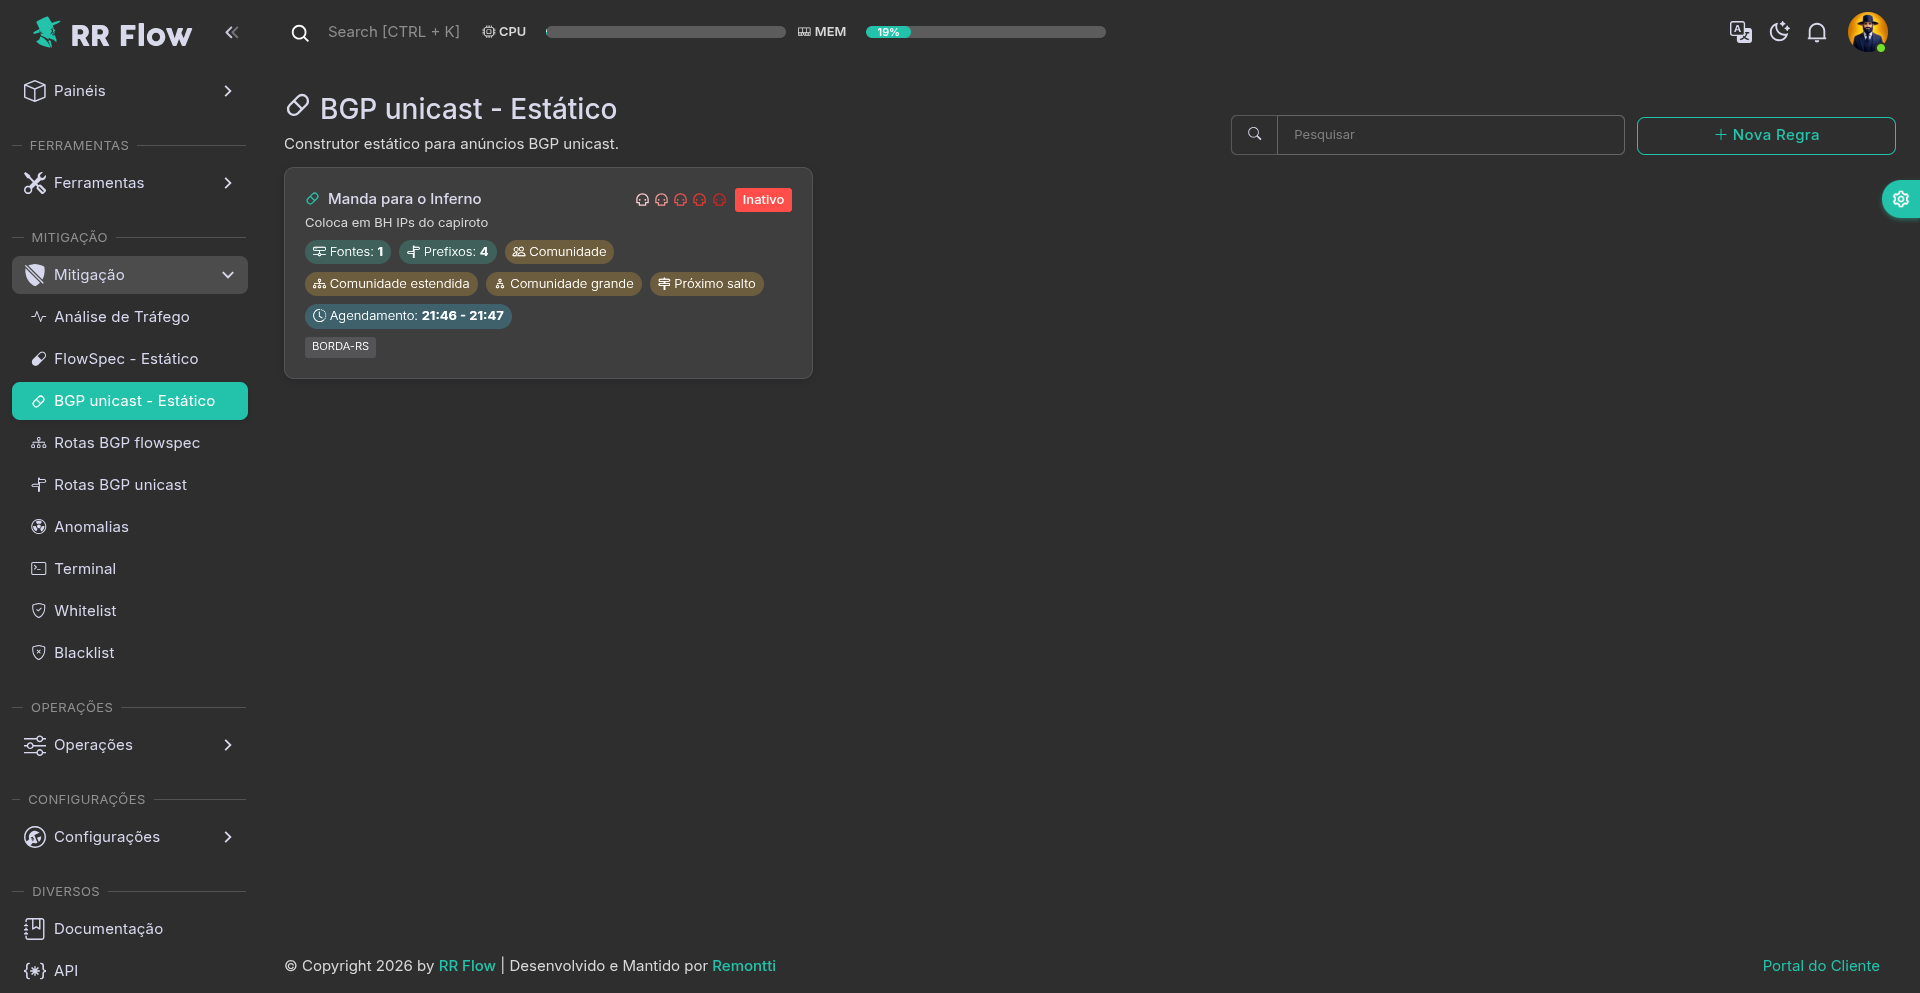Click the MEM usage progress bar

pos(985,32)
